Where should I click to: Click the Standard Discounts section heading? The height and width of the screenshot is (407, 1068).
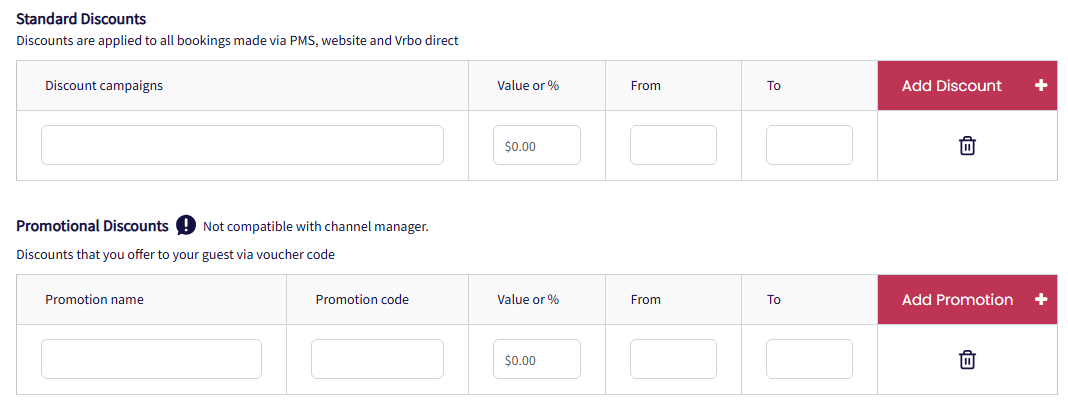click(x=81, y=19)
